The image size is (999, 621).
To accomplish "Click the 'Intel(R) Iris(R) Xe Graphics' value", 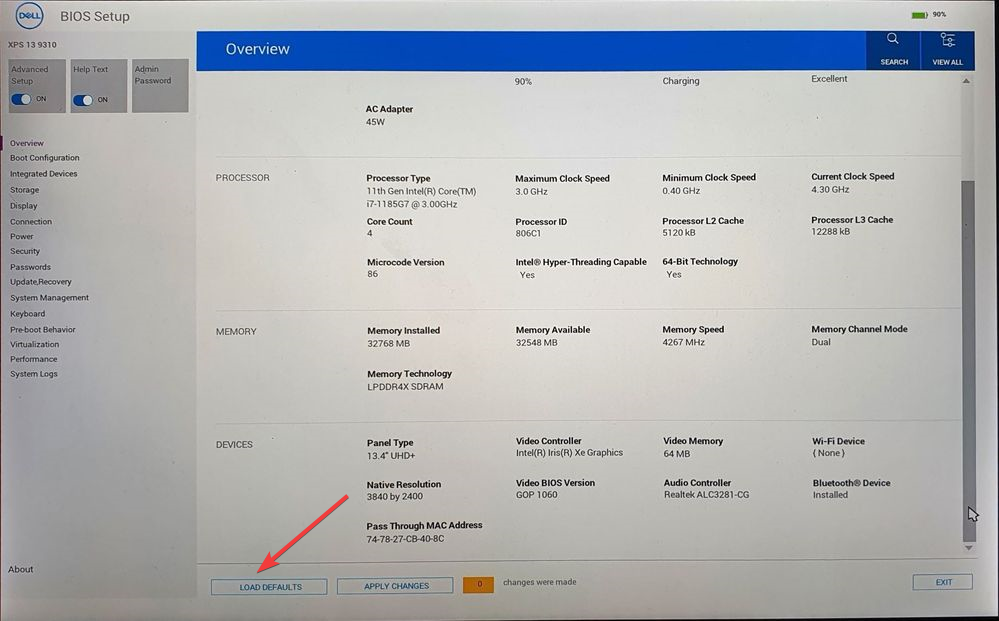I will [570, 453].
